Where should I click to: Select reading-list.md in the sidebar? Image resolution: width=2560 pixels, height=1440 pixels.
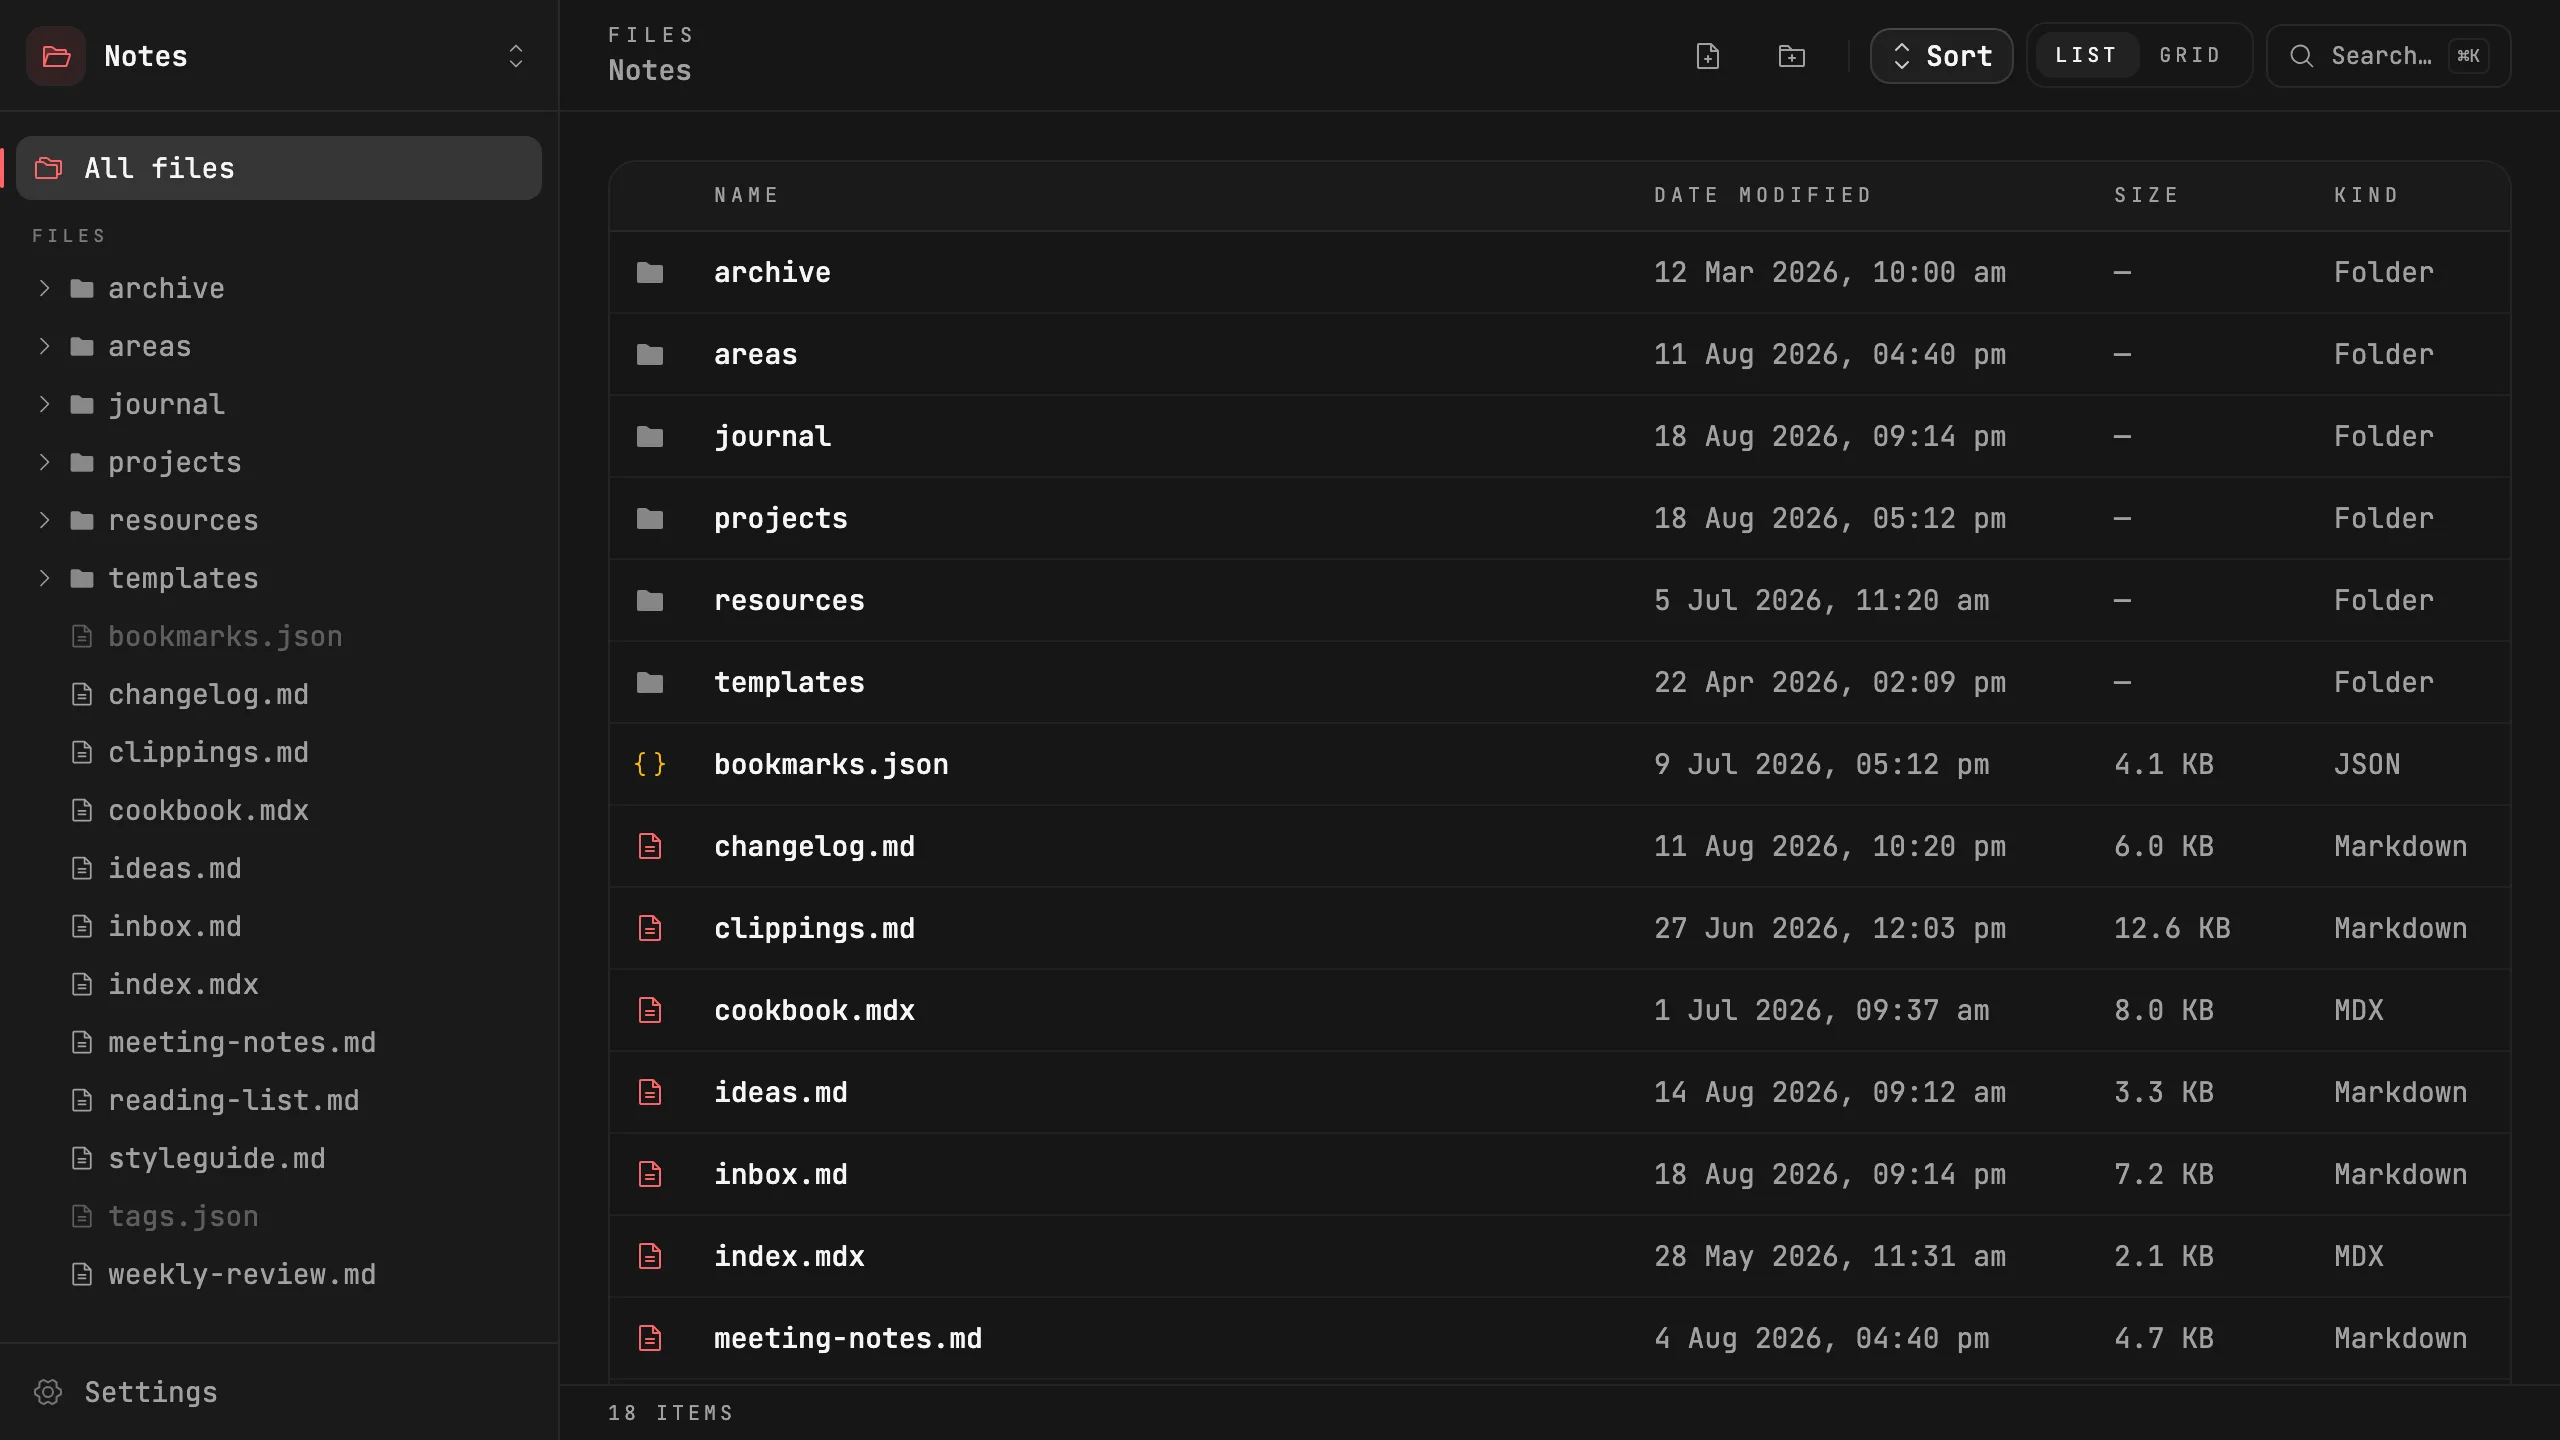point(279,1100)
